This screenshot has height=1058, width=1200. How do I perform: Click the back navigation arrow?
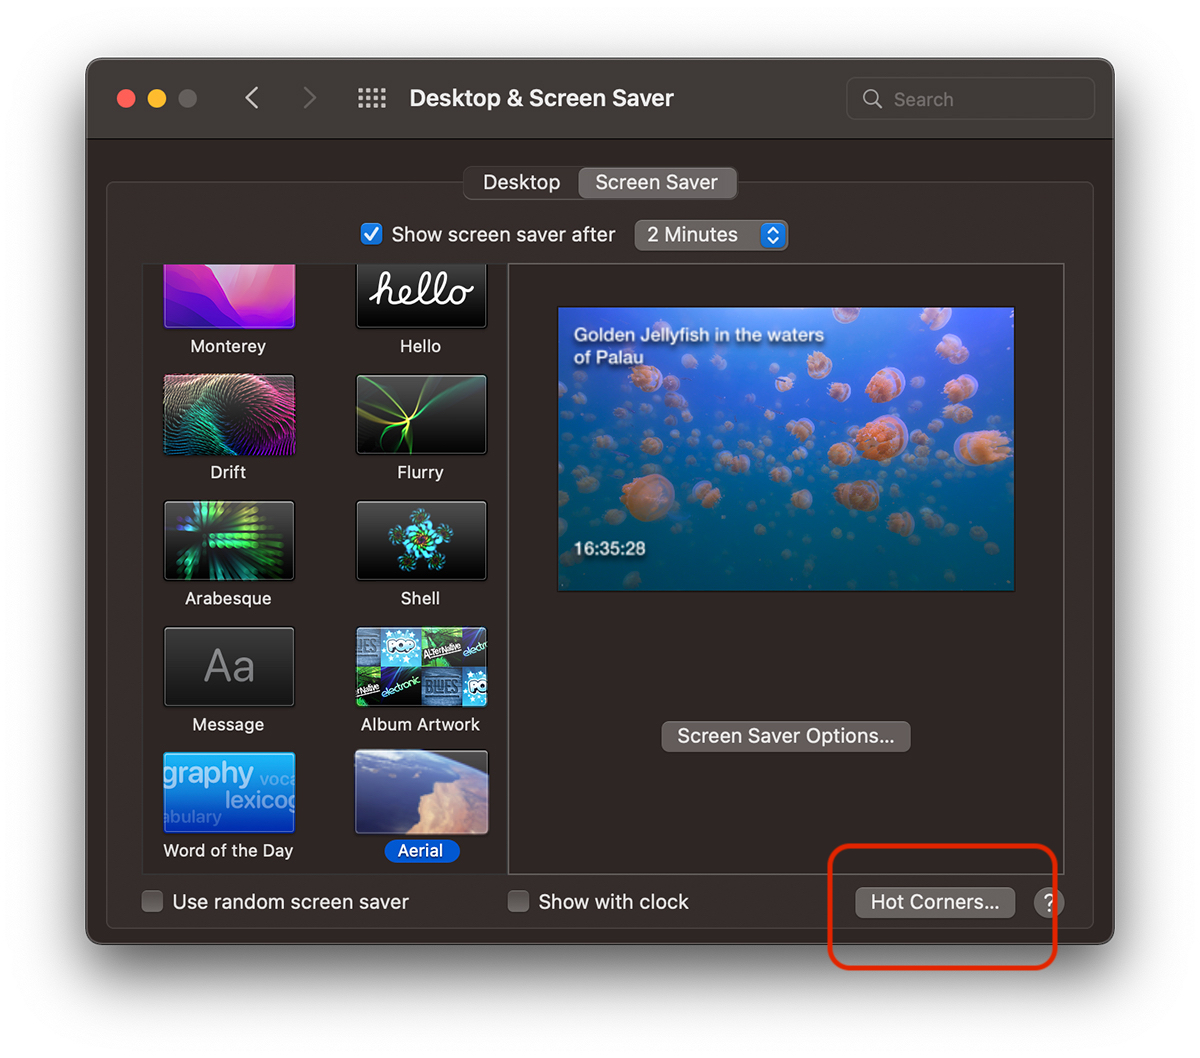pos(252,98)
